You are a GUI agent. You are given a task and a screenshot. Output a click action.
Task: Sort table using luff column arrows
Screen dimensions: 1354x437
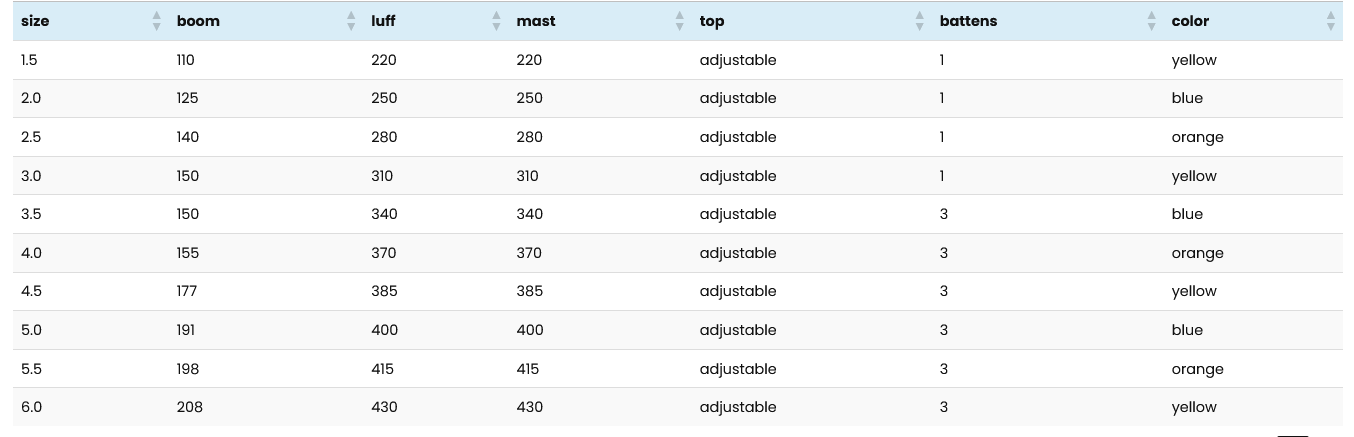[496, 21]
